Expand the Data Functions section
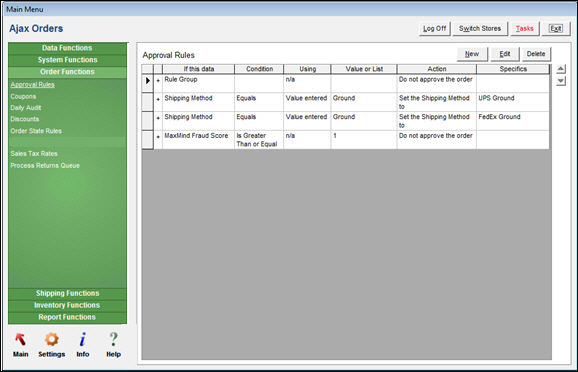This screenshot has height=372, width=578. click(x=67, y=48)
